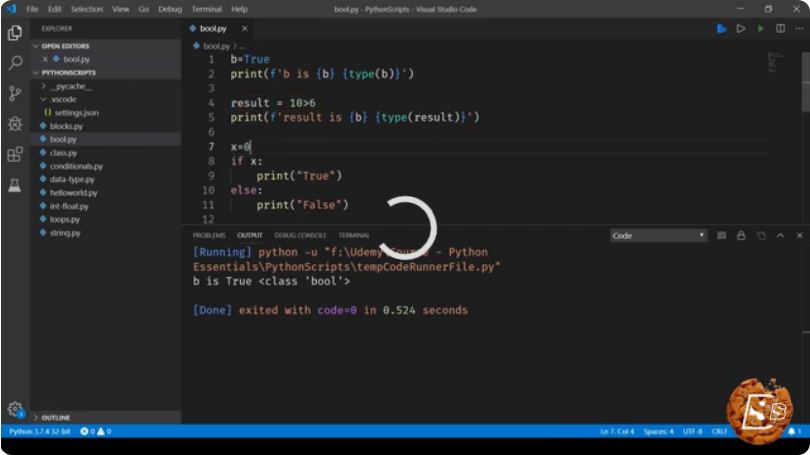The image size is (810, 455).
Task: Open conditionals.py in the explorer
Action: pos(76,166)
